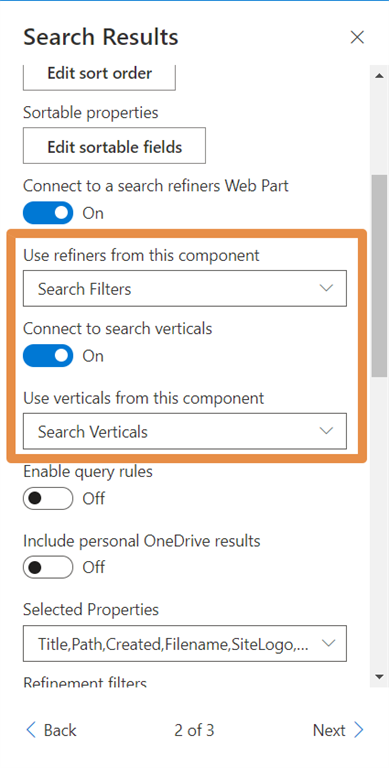Go Back to the previous page
The height and width of the screenshot is (768, 389).
point(51,730)
